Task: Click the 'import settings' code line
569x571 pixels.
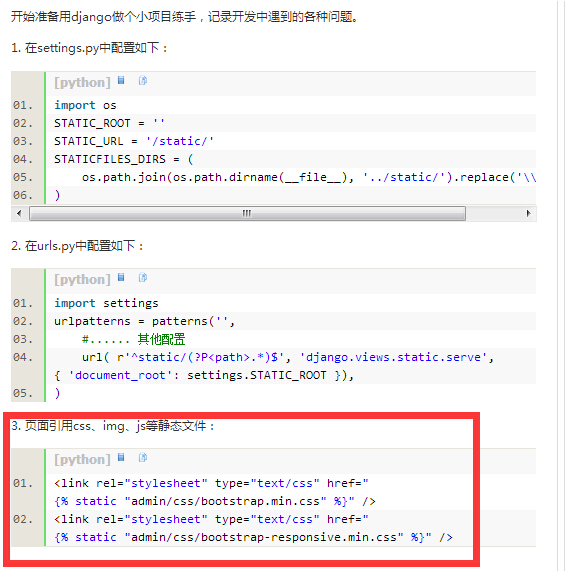Action: point(106,303)
